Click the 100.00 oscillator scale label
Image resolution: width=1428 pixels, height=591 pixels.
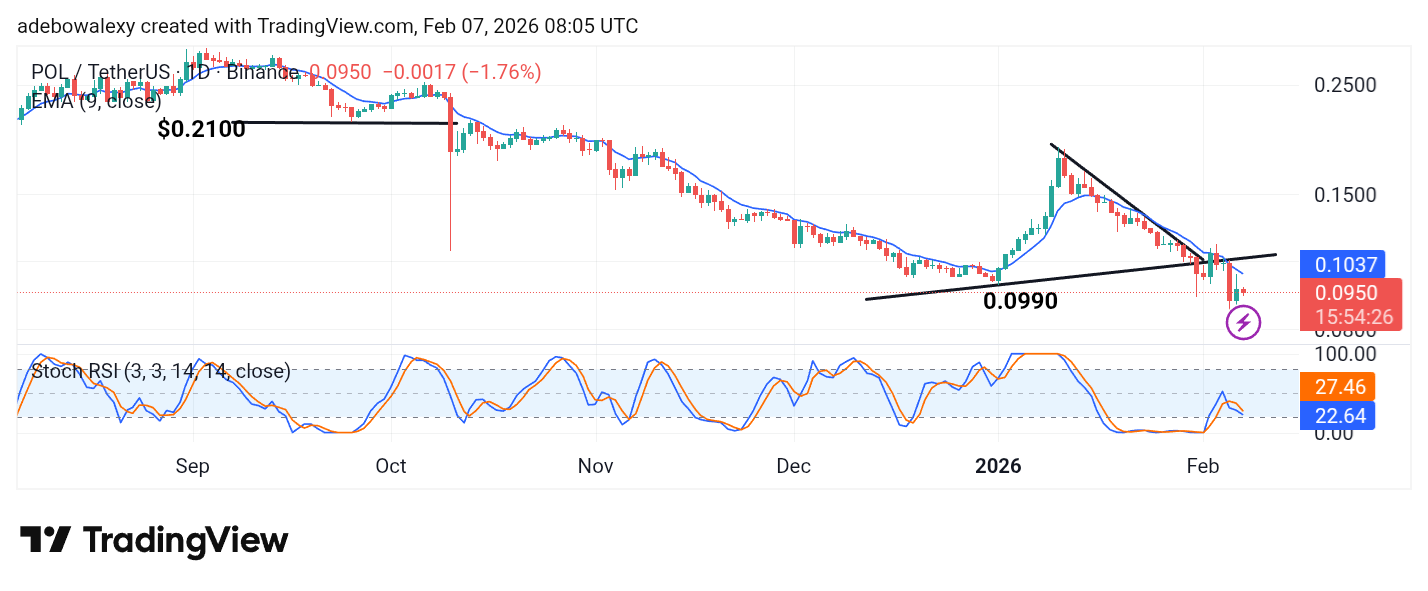(x=1345, y=353)
